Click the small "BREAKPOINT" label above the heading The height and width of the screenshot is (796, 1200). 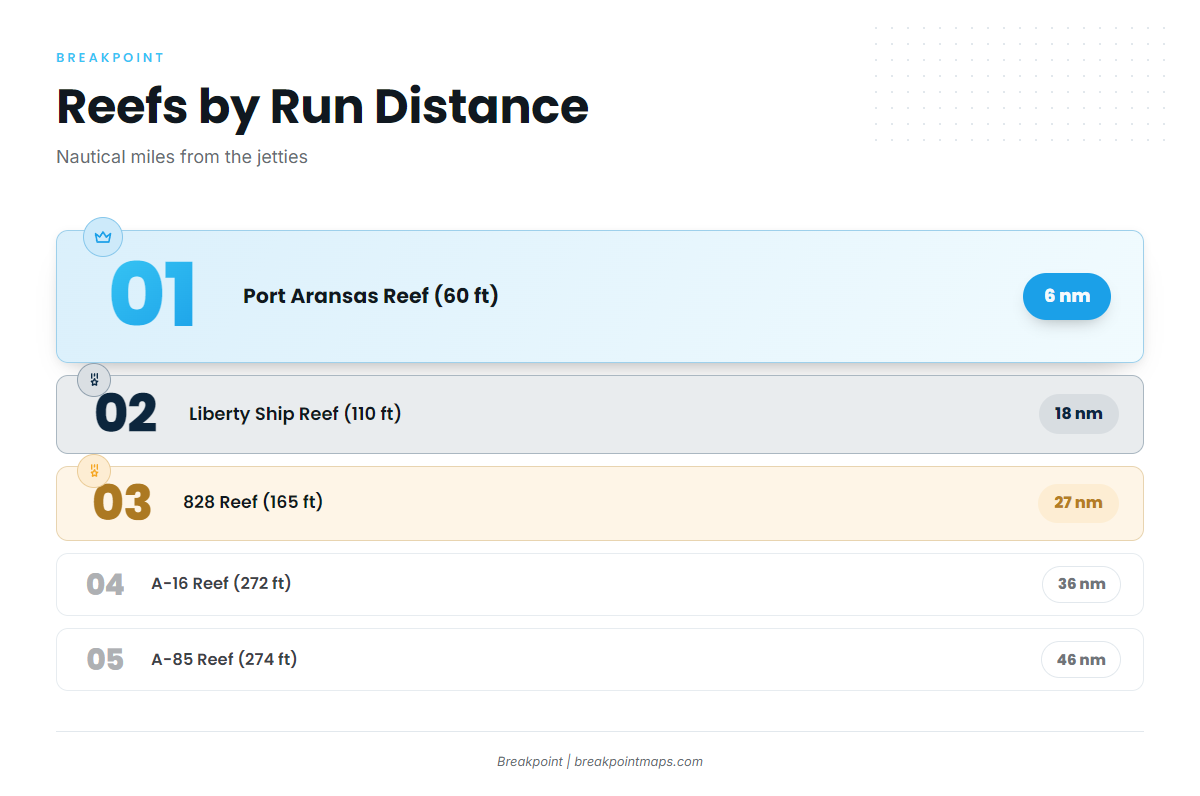[x=110, y=58]
